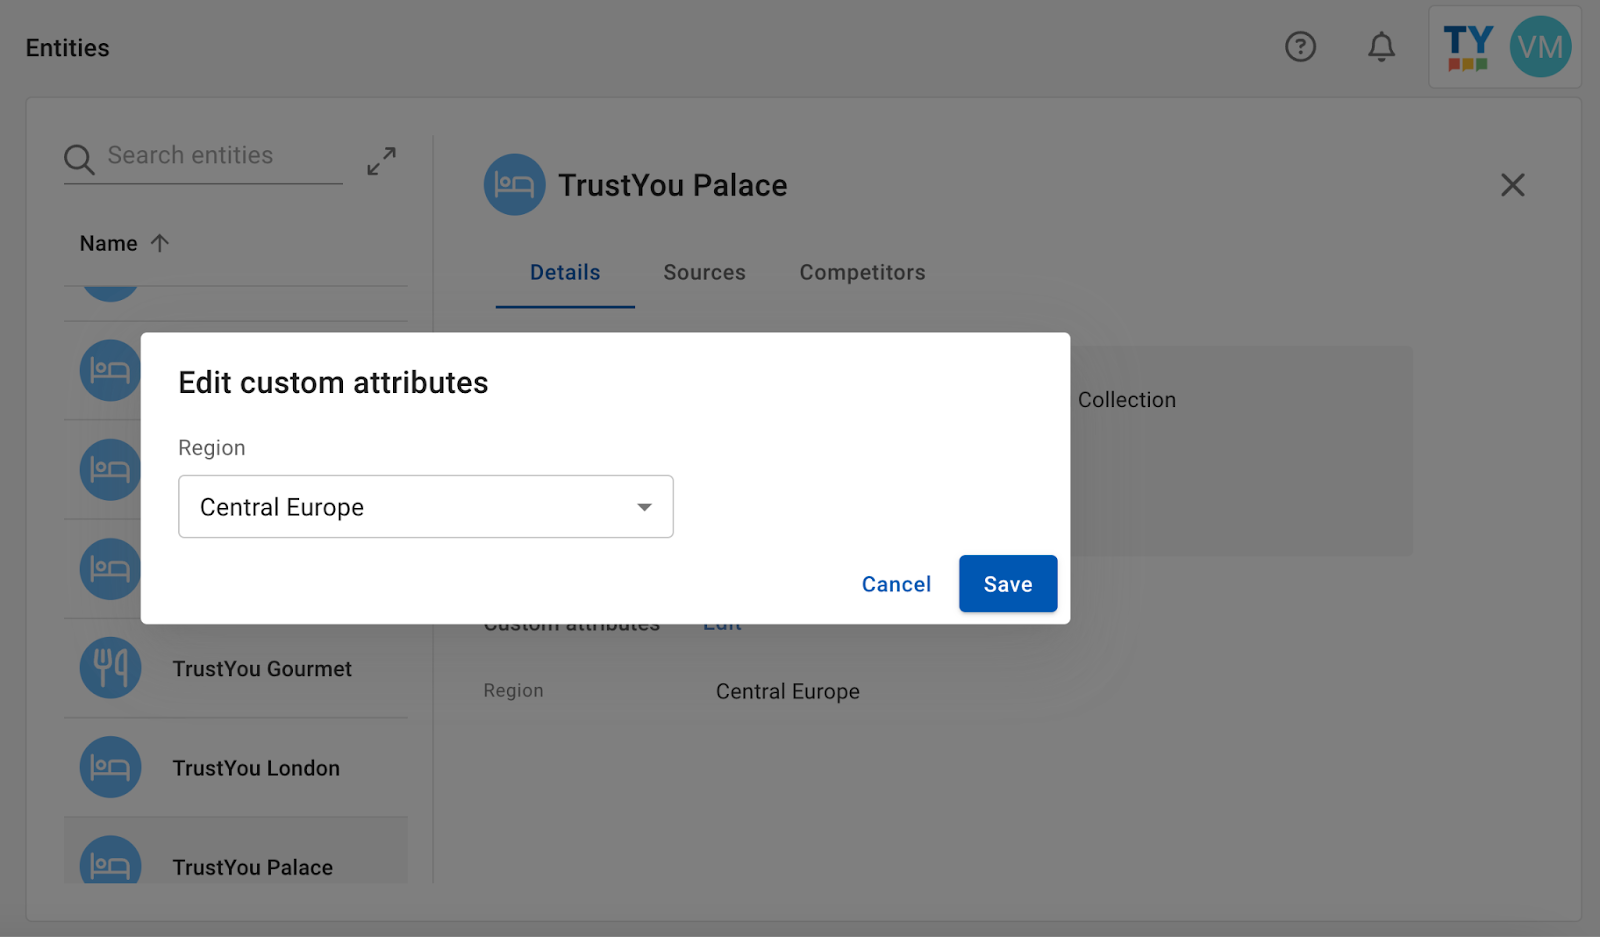Click the search magnifier icon
This screenshot has height=937, width=1600.
(79, 159)
